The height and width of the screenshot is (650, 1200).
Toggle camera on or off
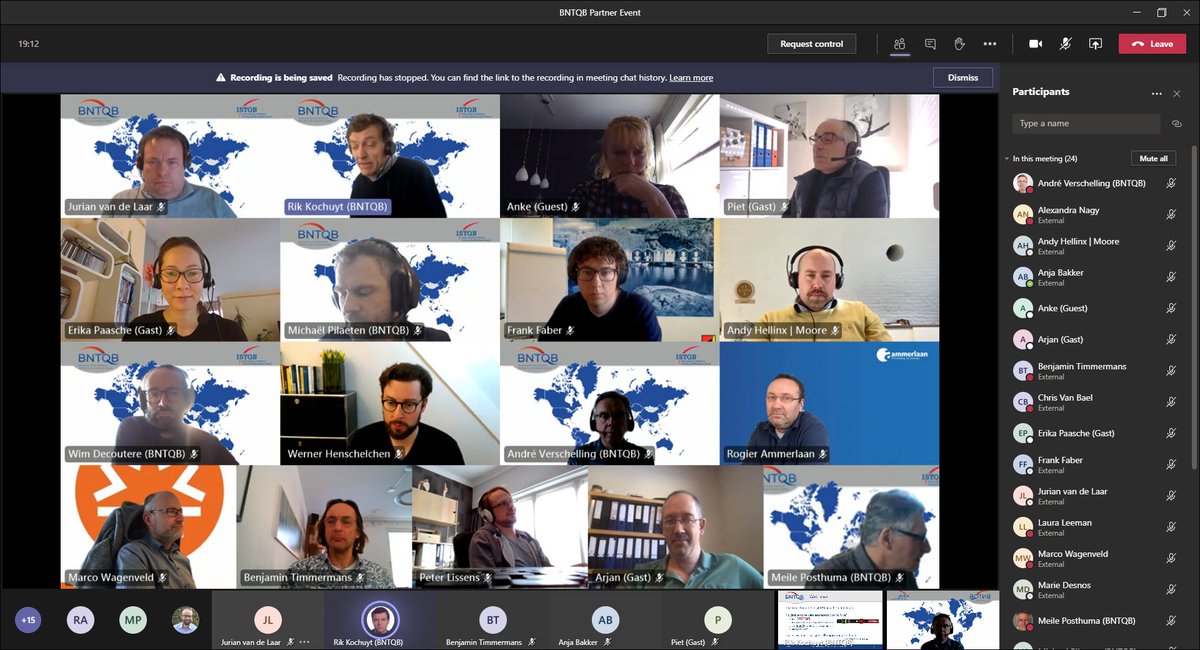[x=1036, y=44]
